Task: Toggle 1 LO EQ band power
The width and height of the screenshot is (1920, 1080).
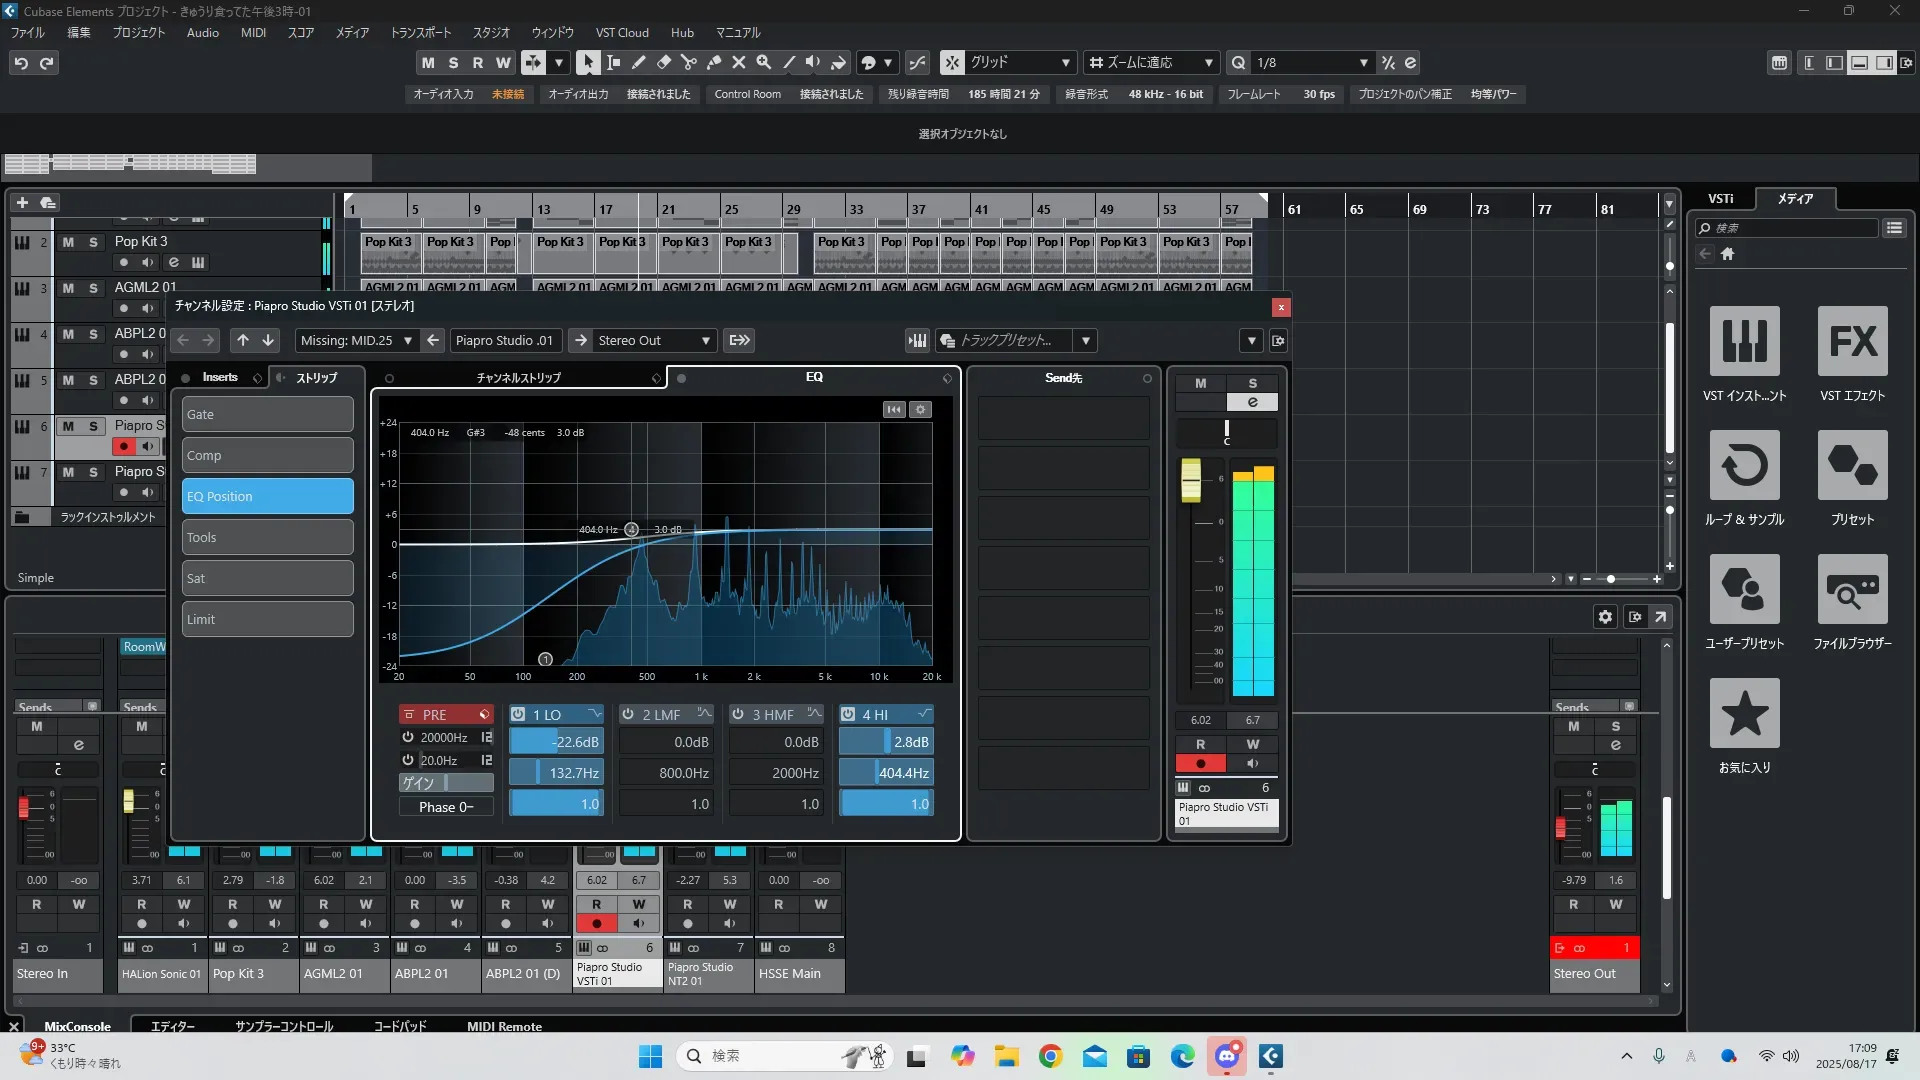Action: [x=518, y=714]
